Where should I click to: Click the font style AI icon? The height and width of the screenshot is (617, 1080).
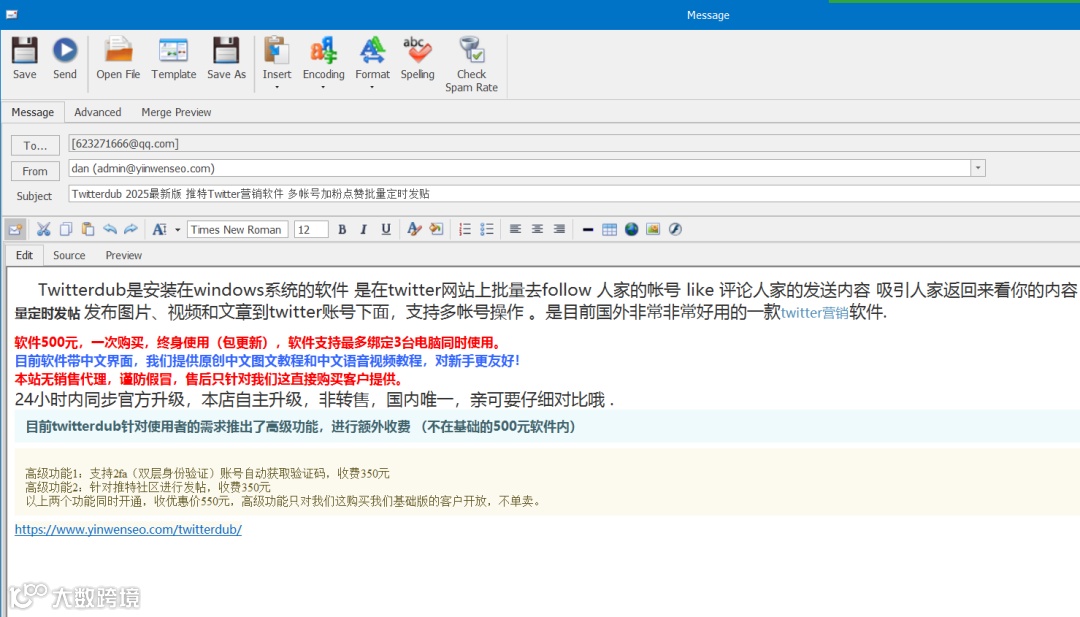(159, 229)
